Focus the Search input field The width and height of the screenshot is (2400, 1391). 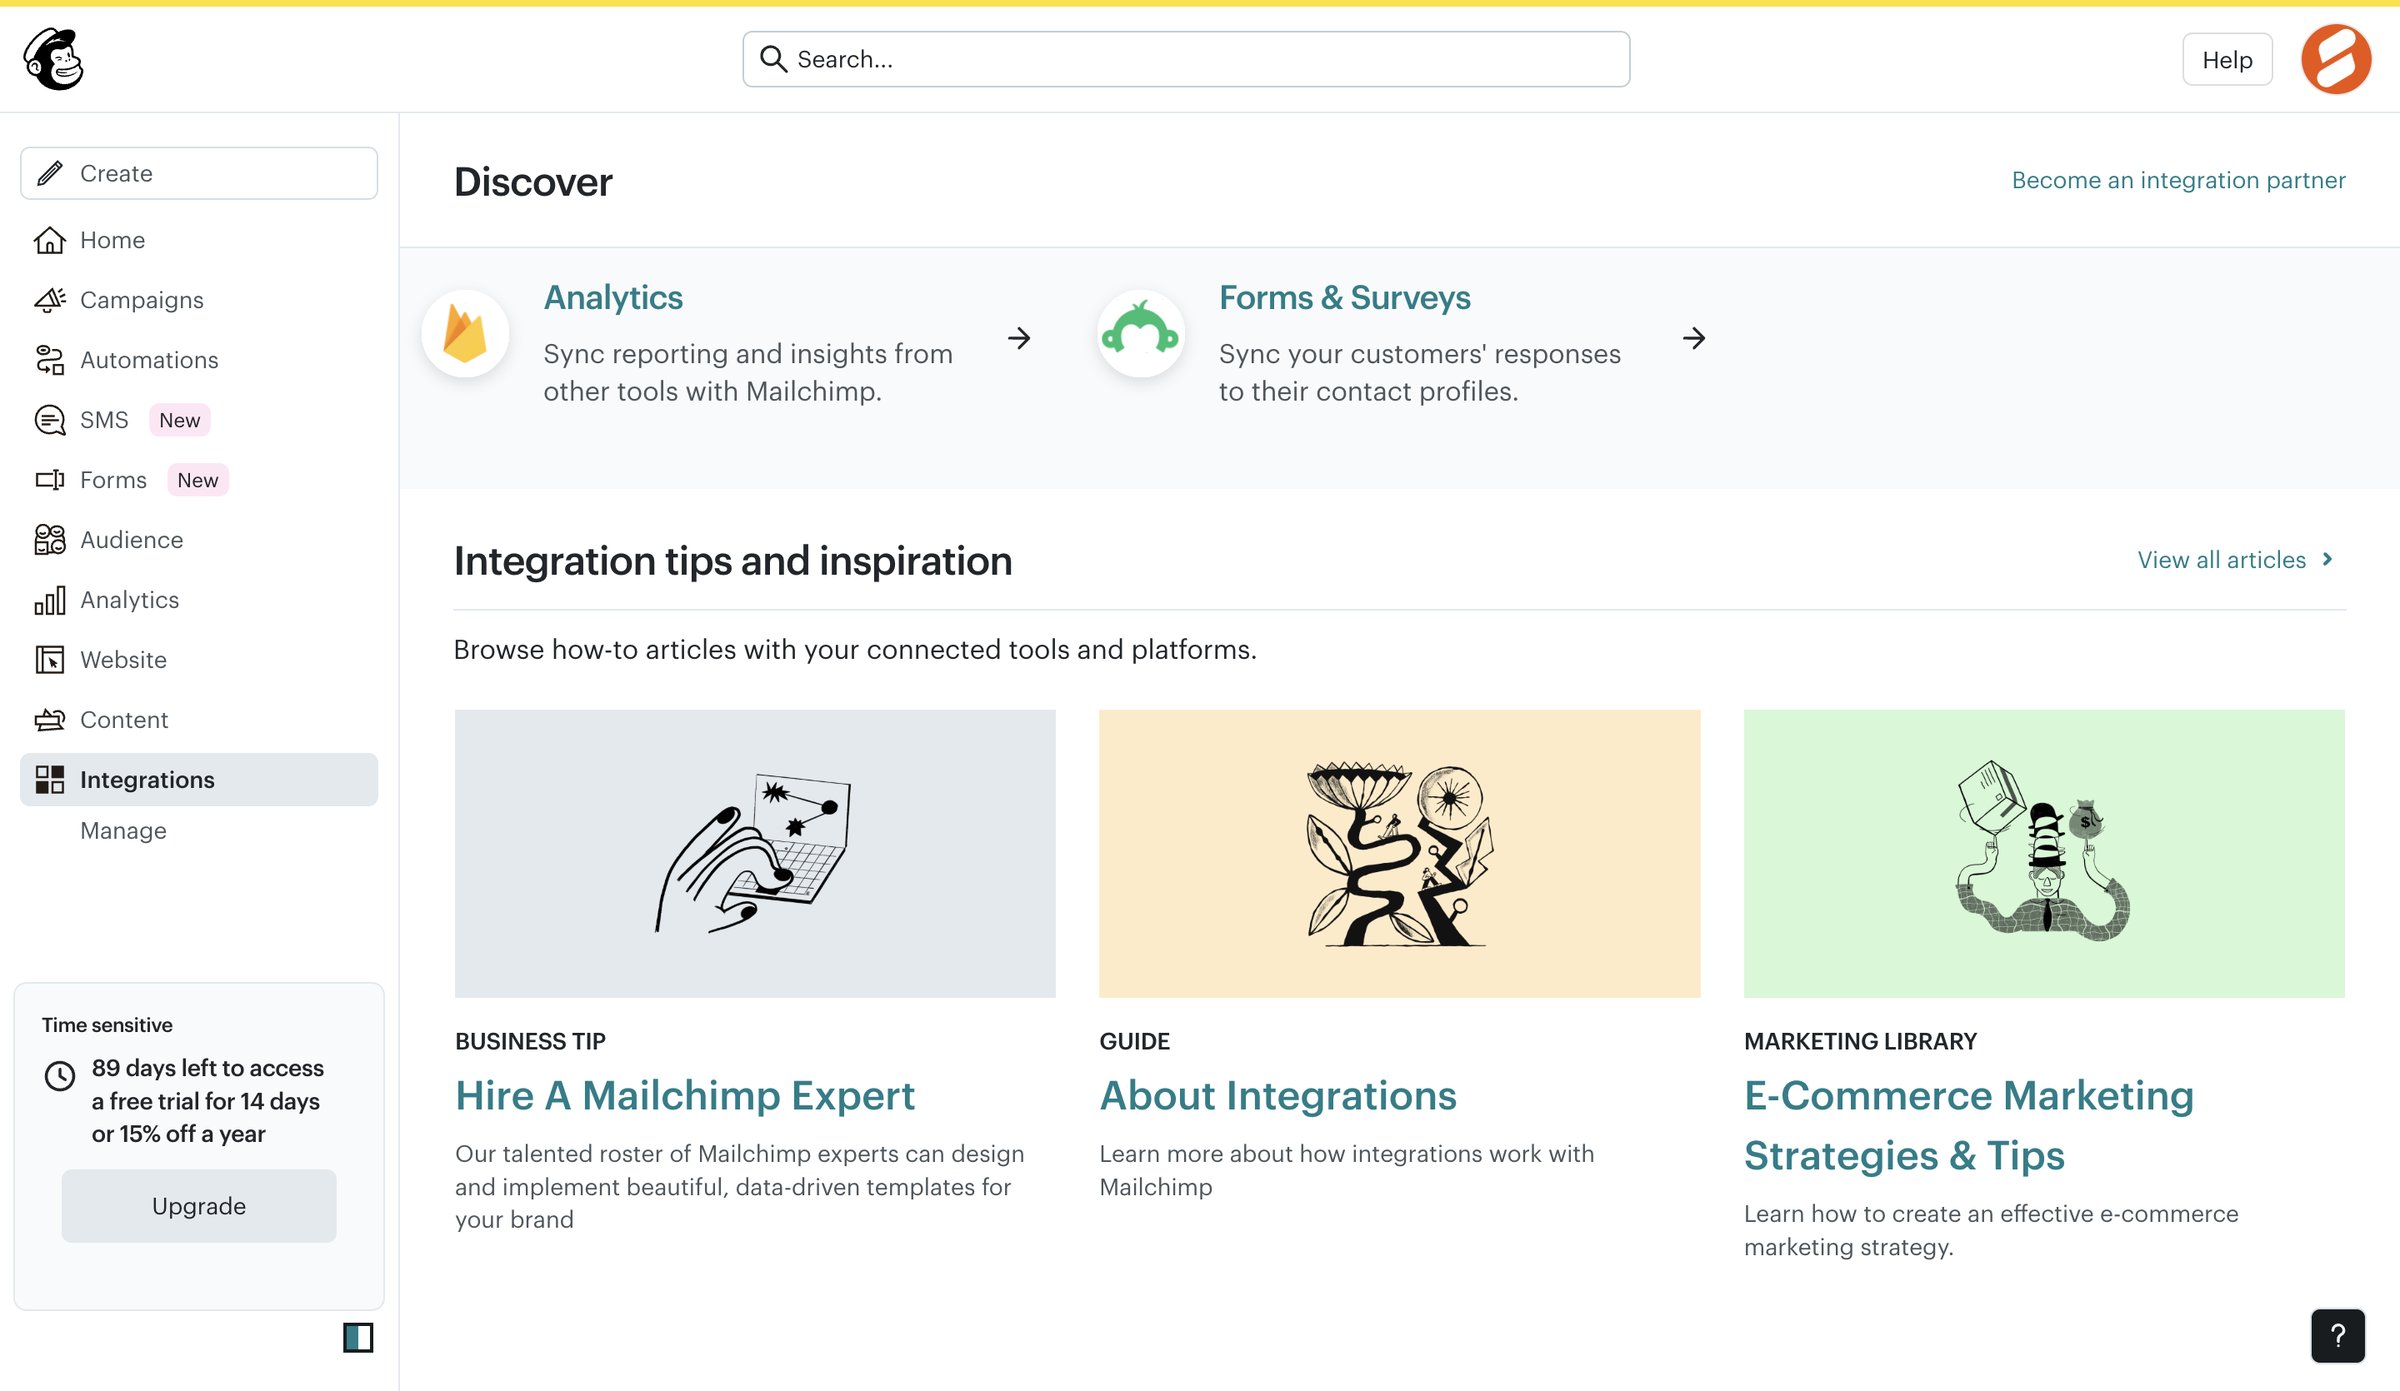click(1186, 59)
